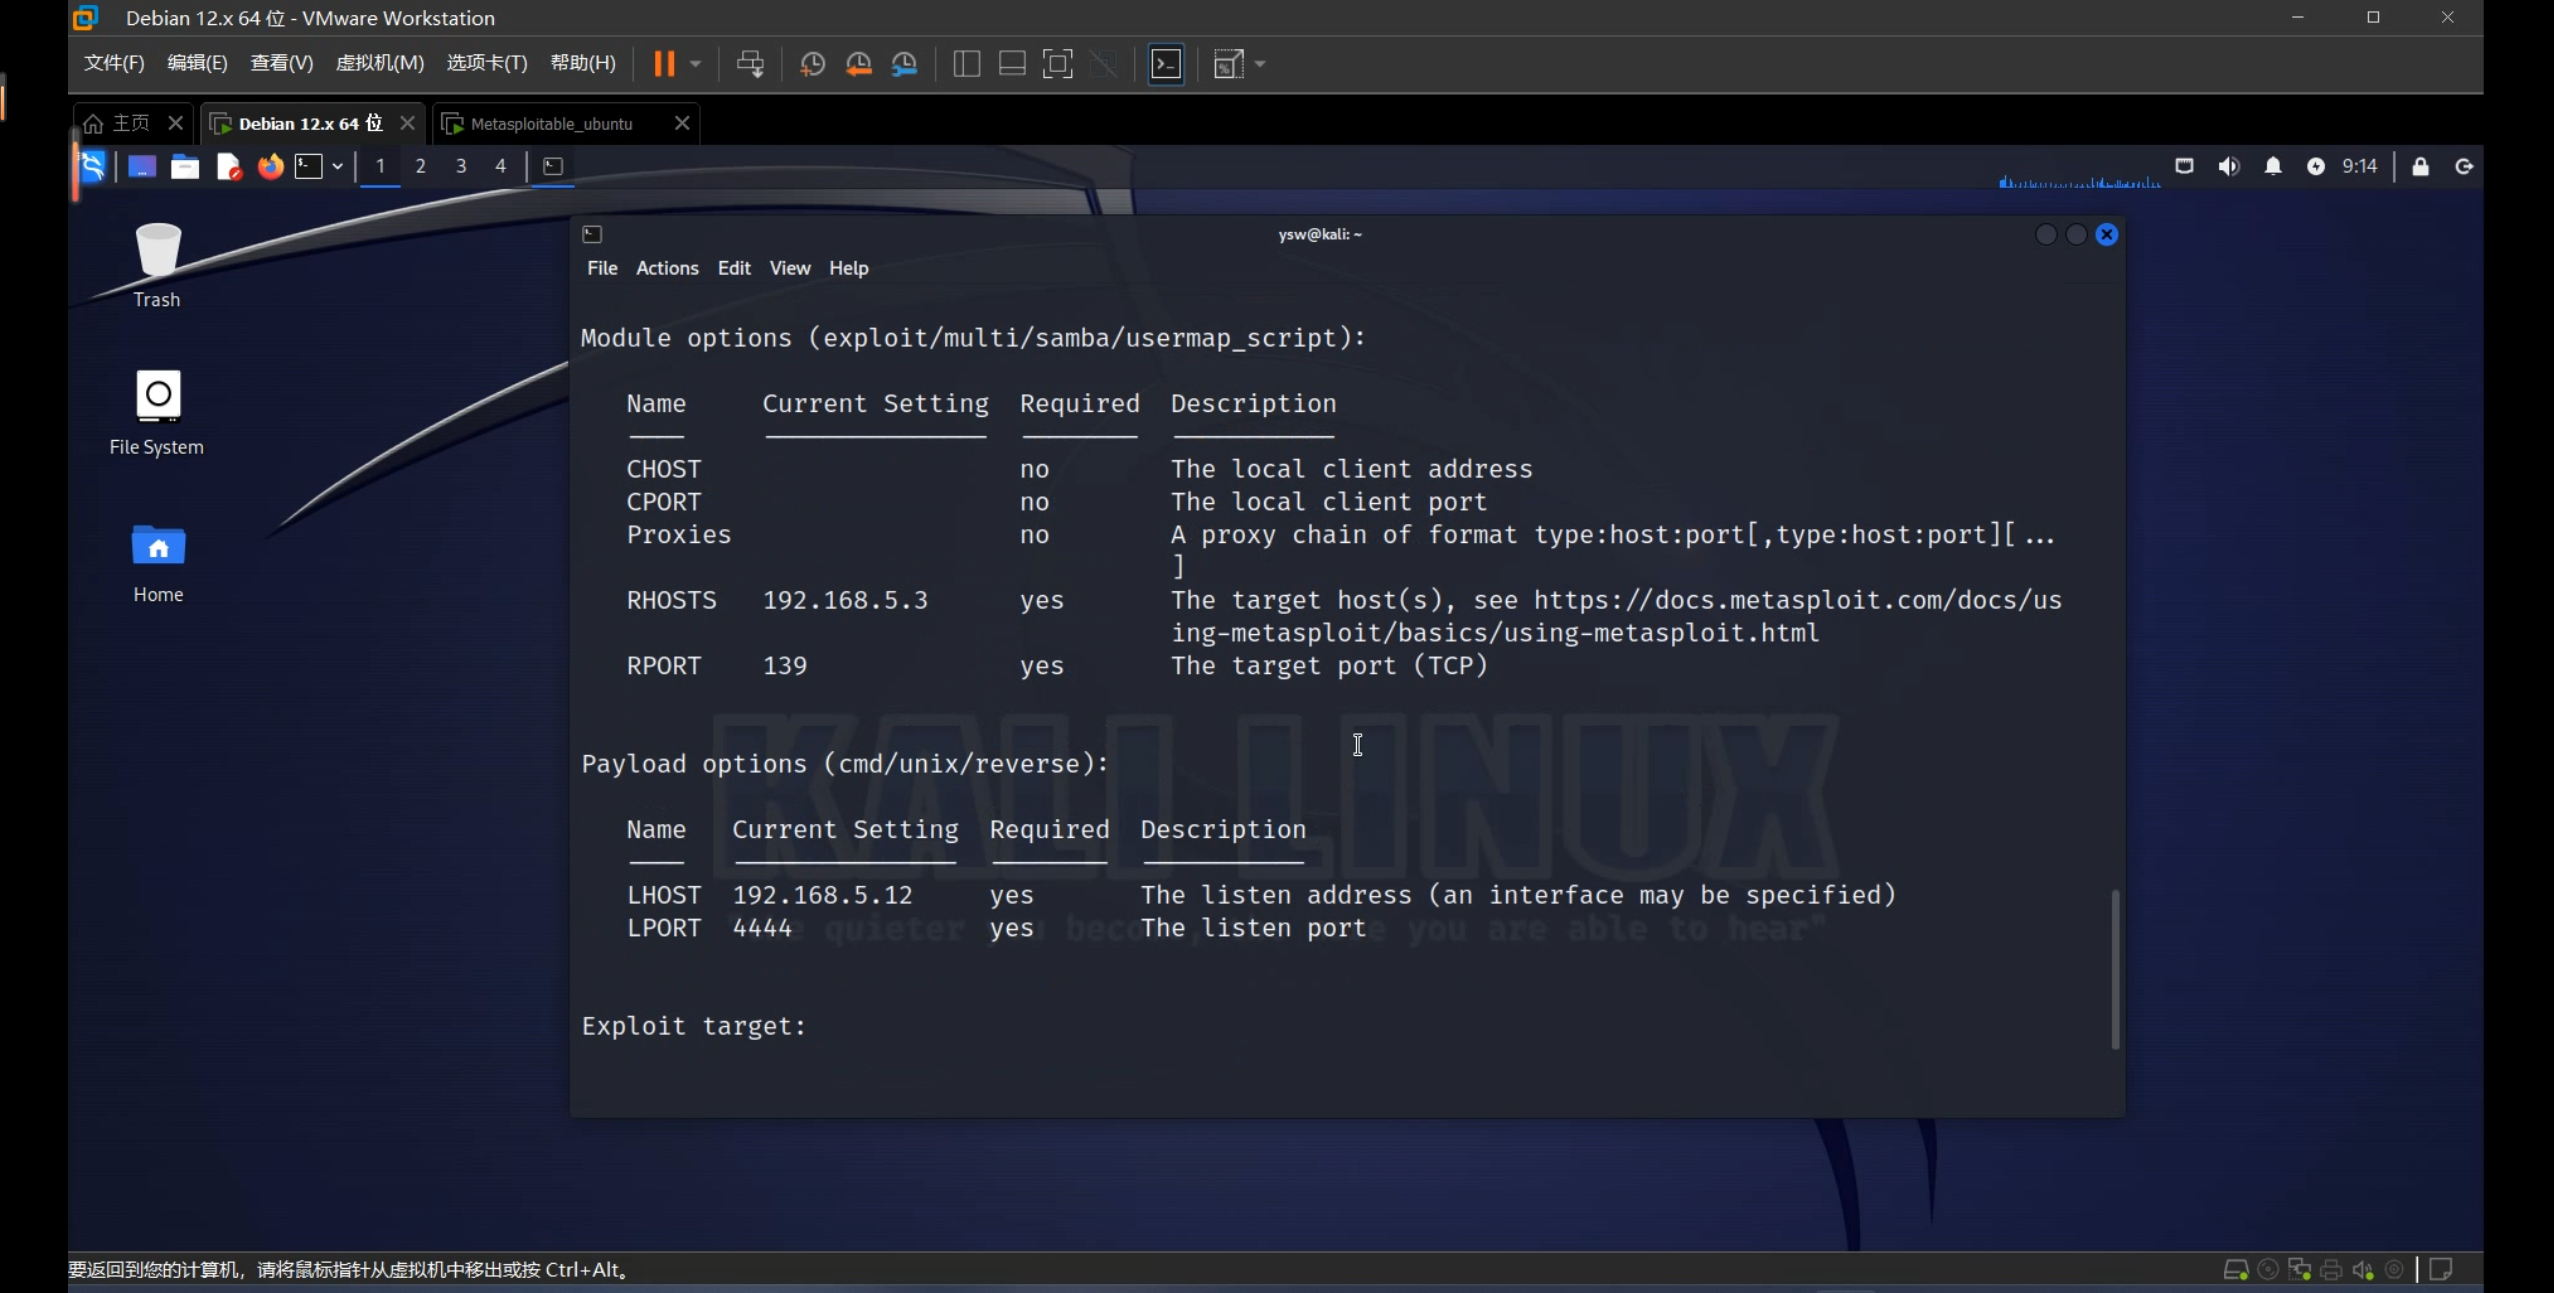The width and height of the screenshot is (2554, 1293).
Task: Open snapshot manager with the wrench clock icon
Action: point(904,64)
